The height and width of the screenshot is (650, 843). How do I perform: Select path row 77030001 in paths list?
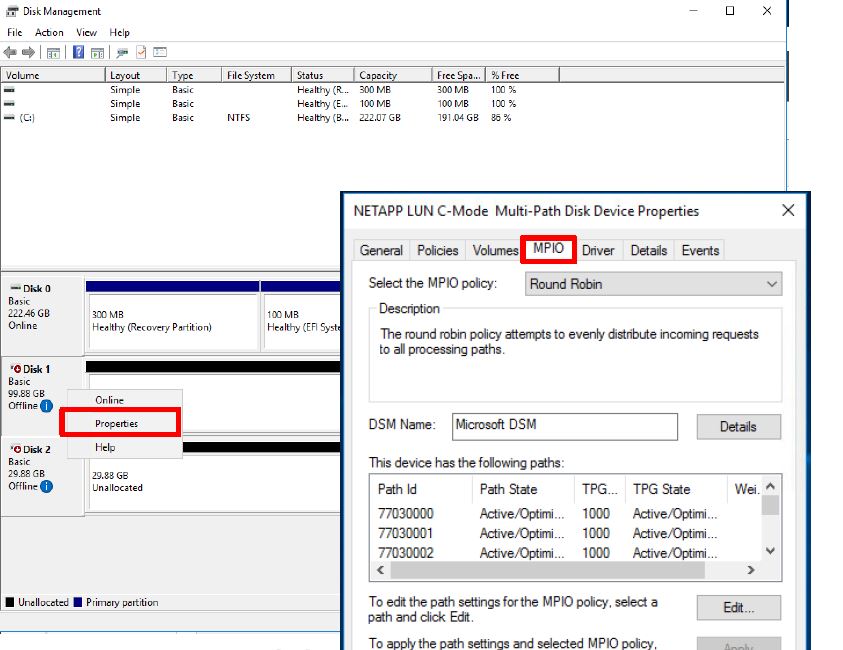point(405,533)
